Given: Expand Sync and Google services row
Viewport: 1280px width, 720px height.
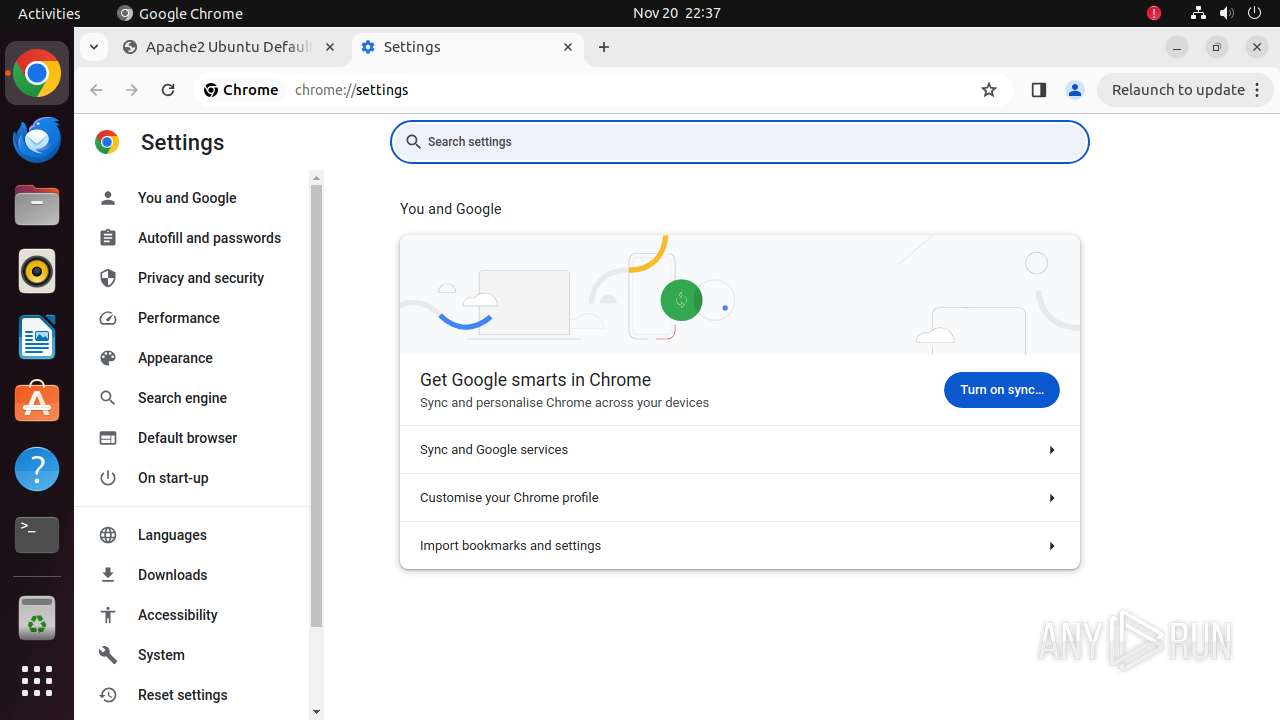Looking at the screenshot, I should (x=740, y=450).
